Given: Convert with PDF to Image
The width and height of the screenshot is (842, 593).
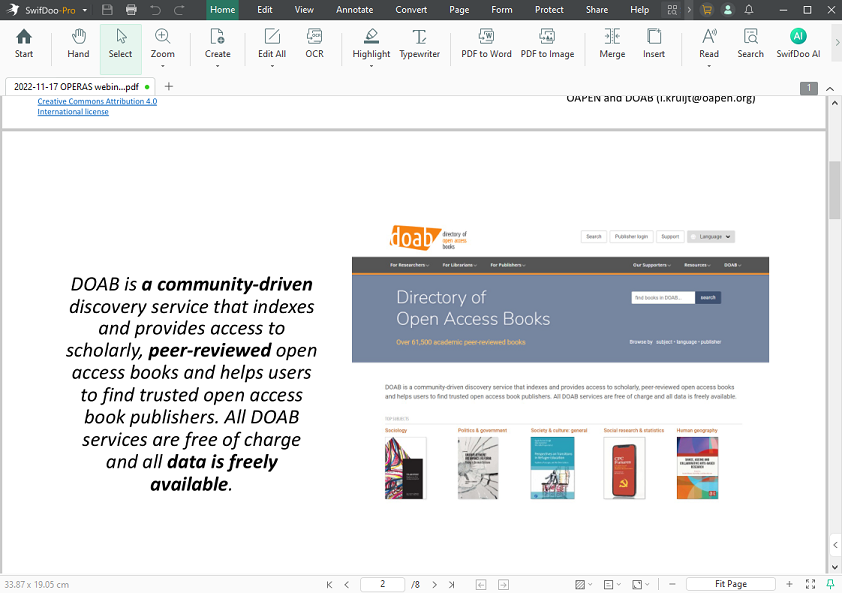Looking at the screenshot, I should [x=547, y=44].
